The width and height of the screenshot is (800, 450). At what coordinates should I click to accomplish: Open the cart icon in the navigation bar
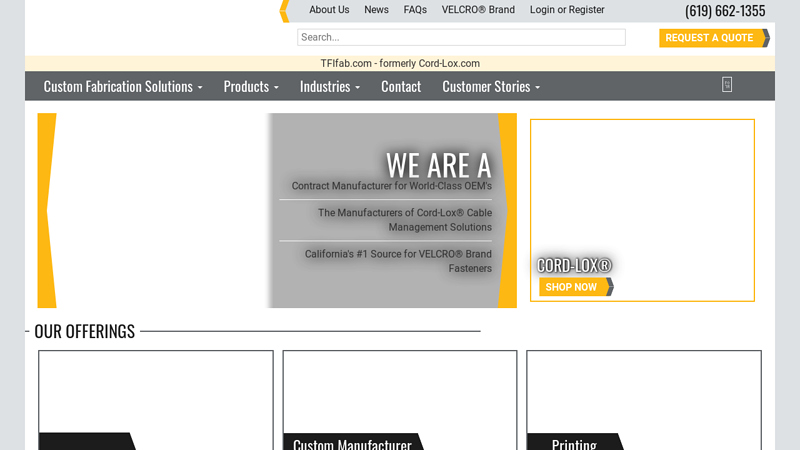click(727, 85)
